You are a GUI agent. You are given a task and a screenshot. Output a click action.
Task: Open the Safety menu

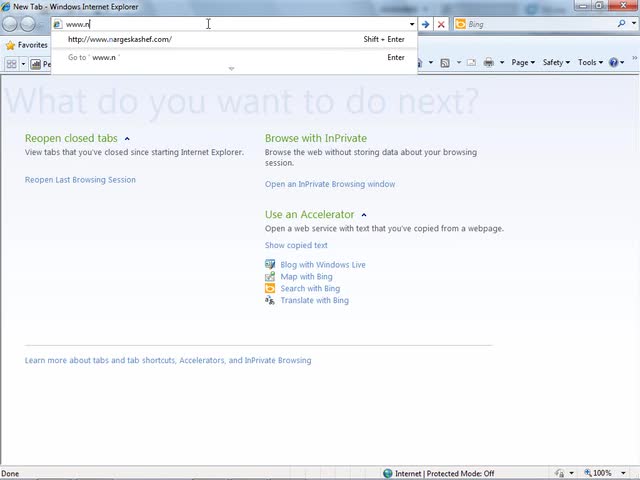556,62
